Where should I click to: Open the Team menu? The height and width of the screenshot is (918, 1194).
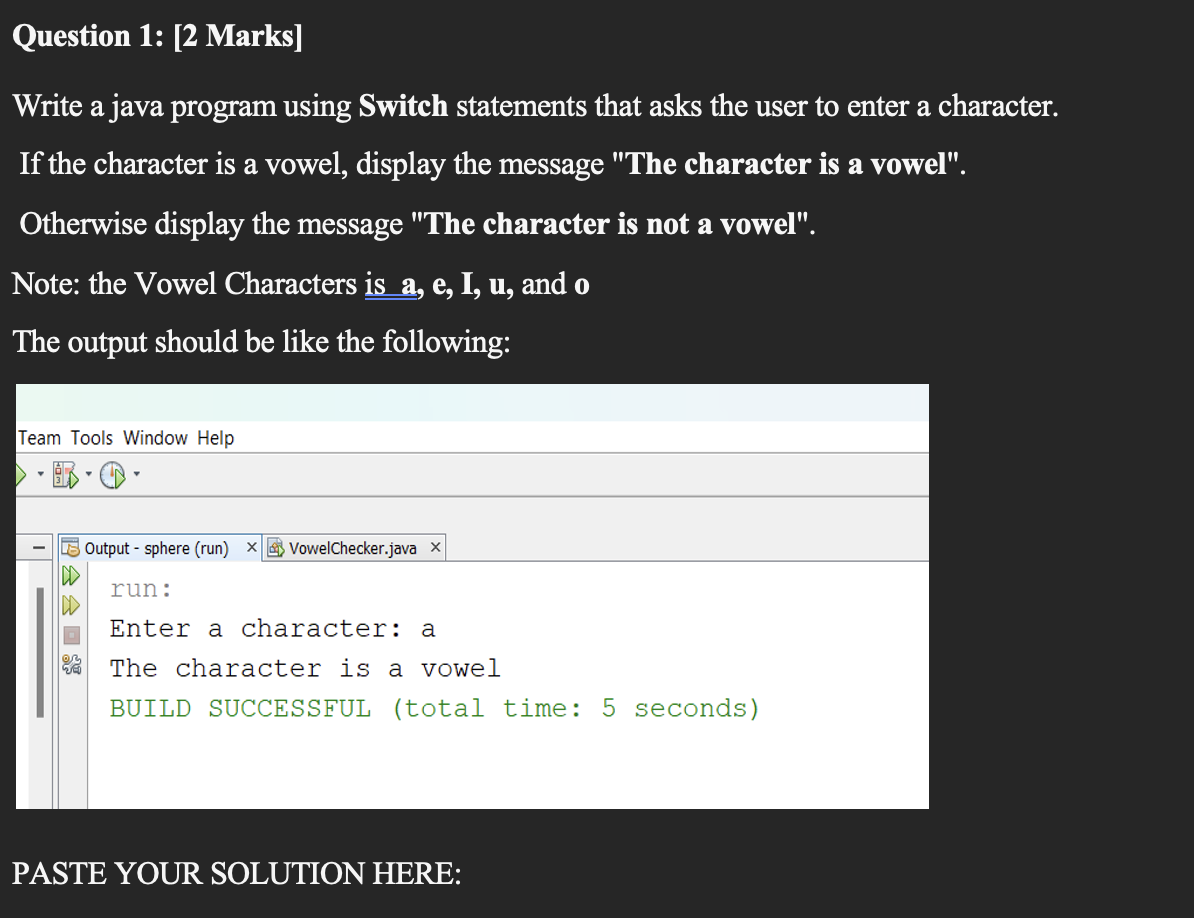[39, 437]
